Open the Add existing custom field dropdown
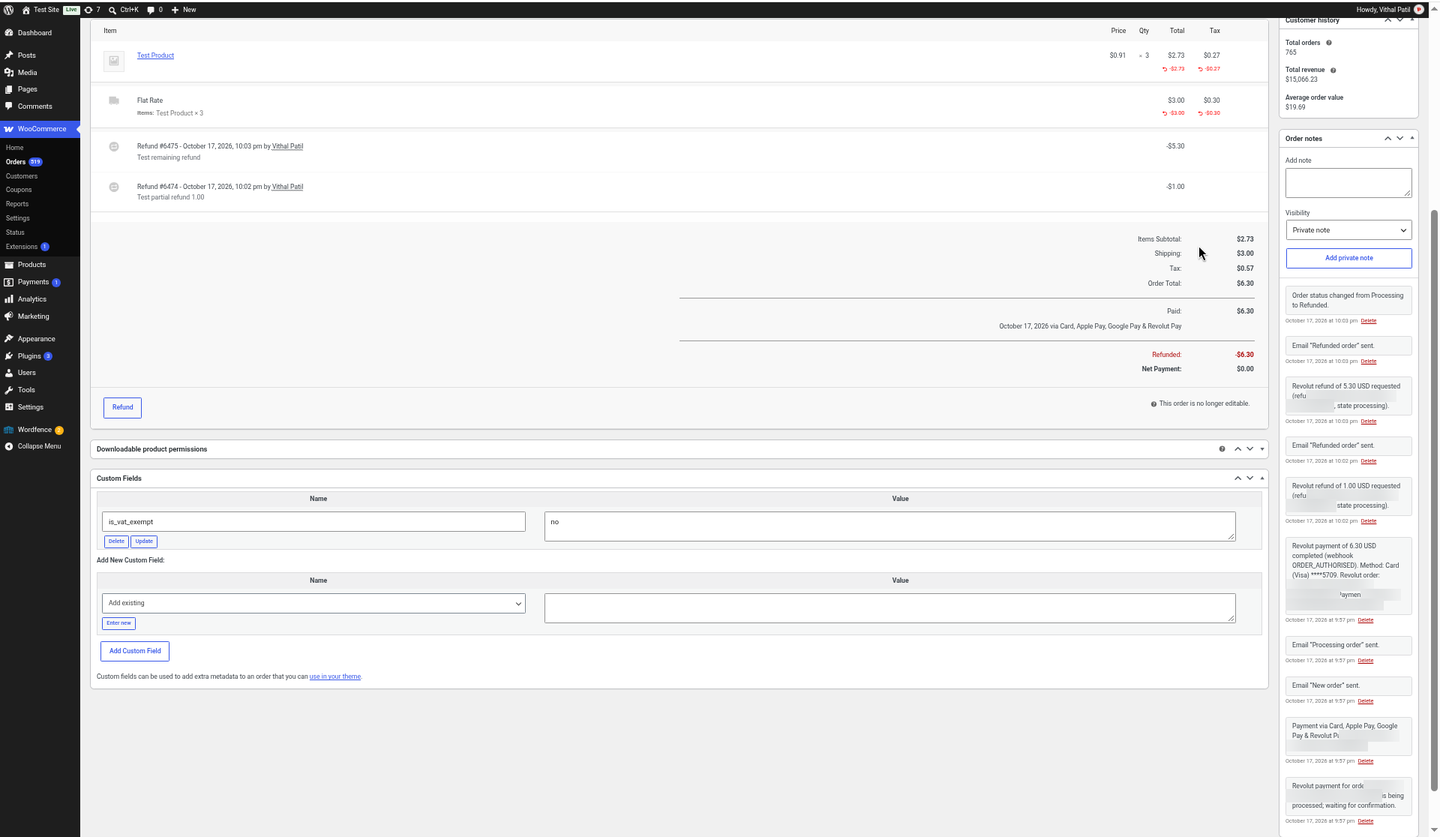This screenshot has width=1440, height=837. coord(313,603)
